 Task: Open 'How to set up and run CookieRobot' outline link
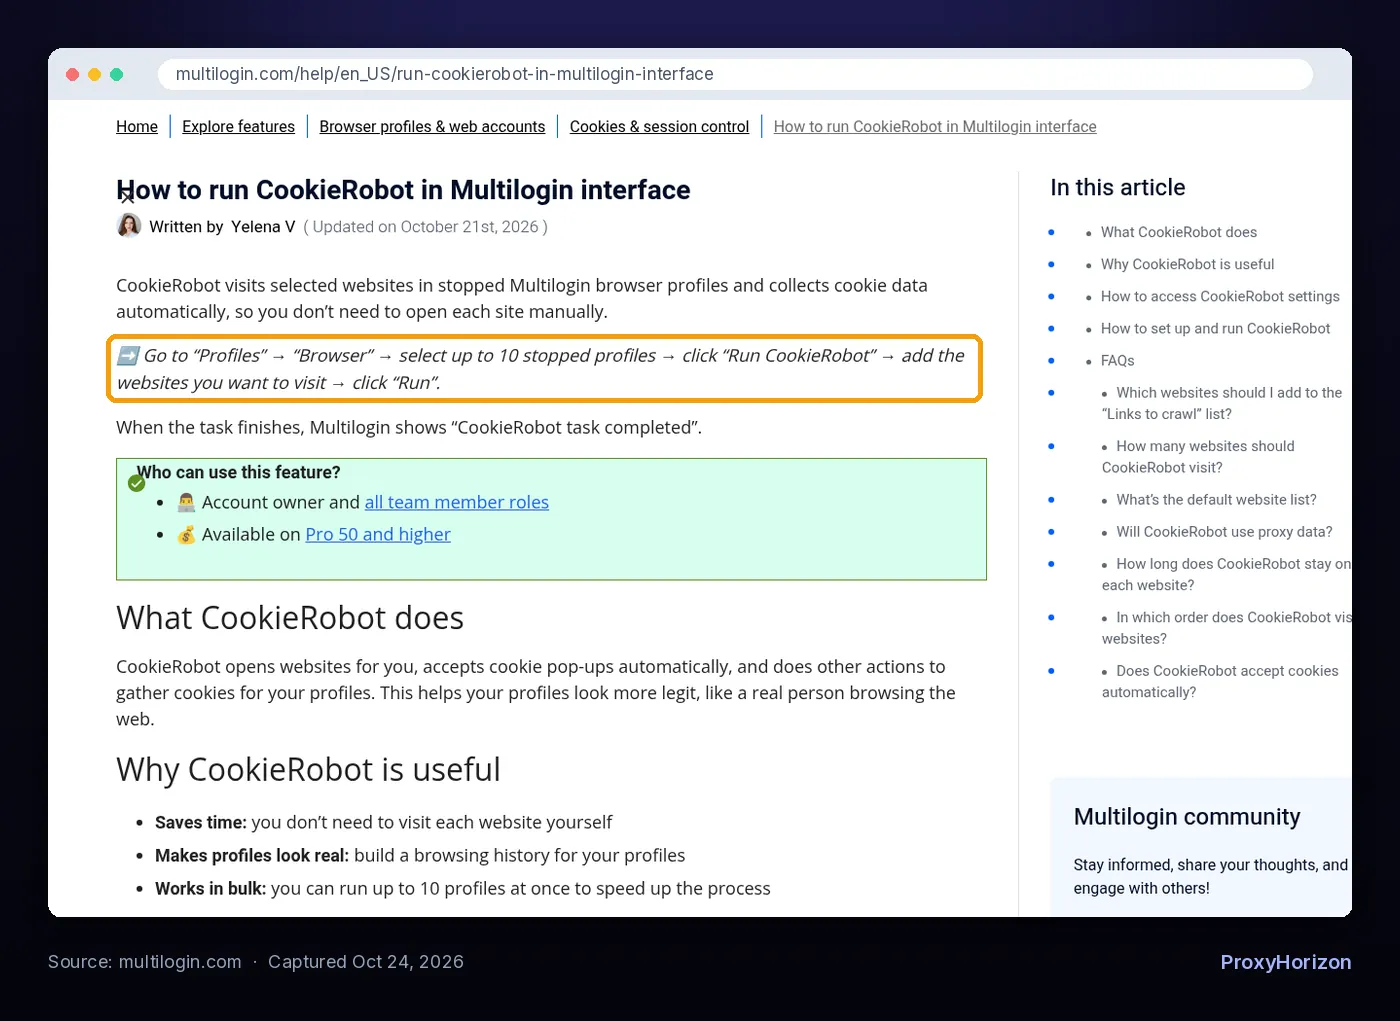tap(1216, 328)
